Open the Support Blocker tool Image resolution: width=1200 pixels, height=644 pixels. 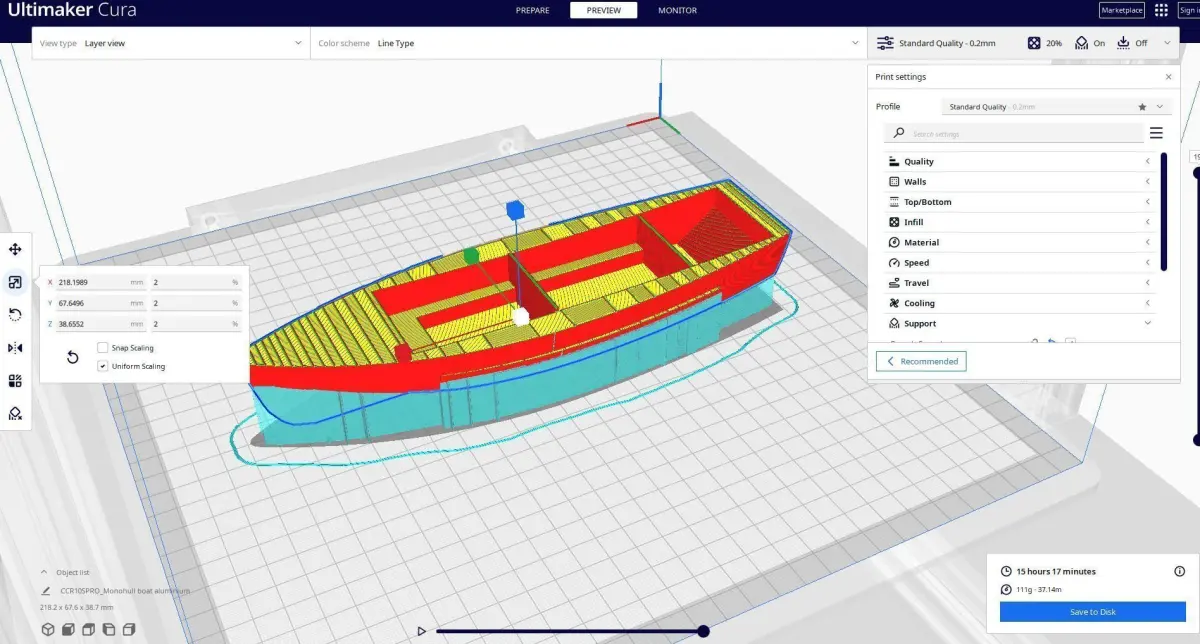pyautogui.click(x=15, y=413)
